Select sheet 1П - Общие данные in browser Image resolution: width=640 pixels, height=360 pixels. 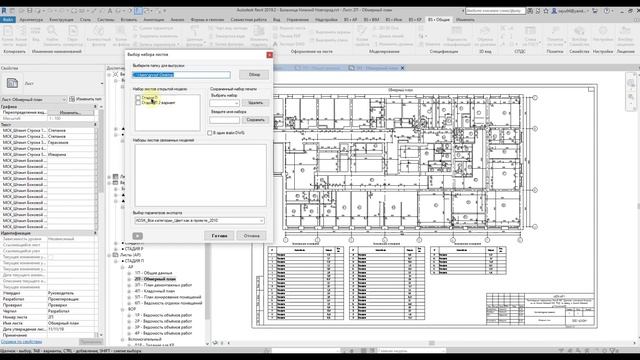pos(153,273)
